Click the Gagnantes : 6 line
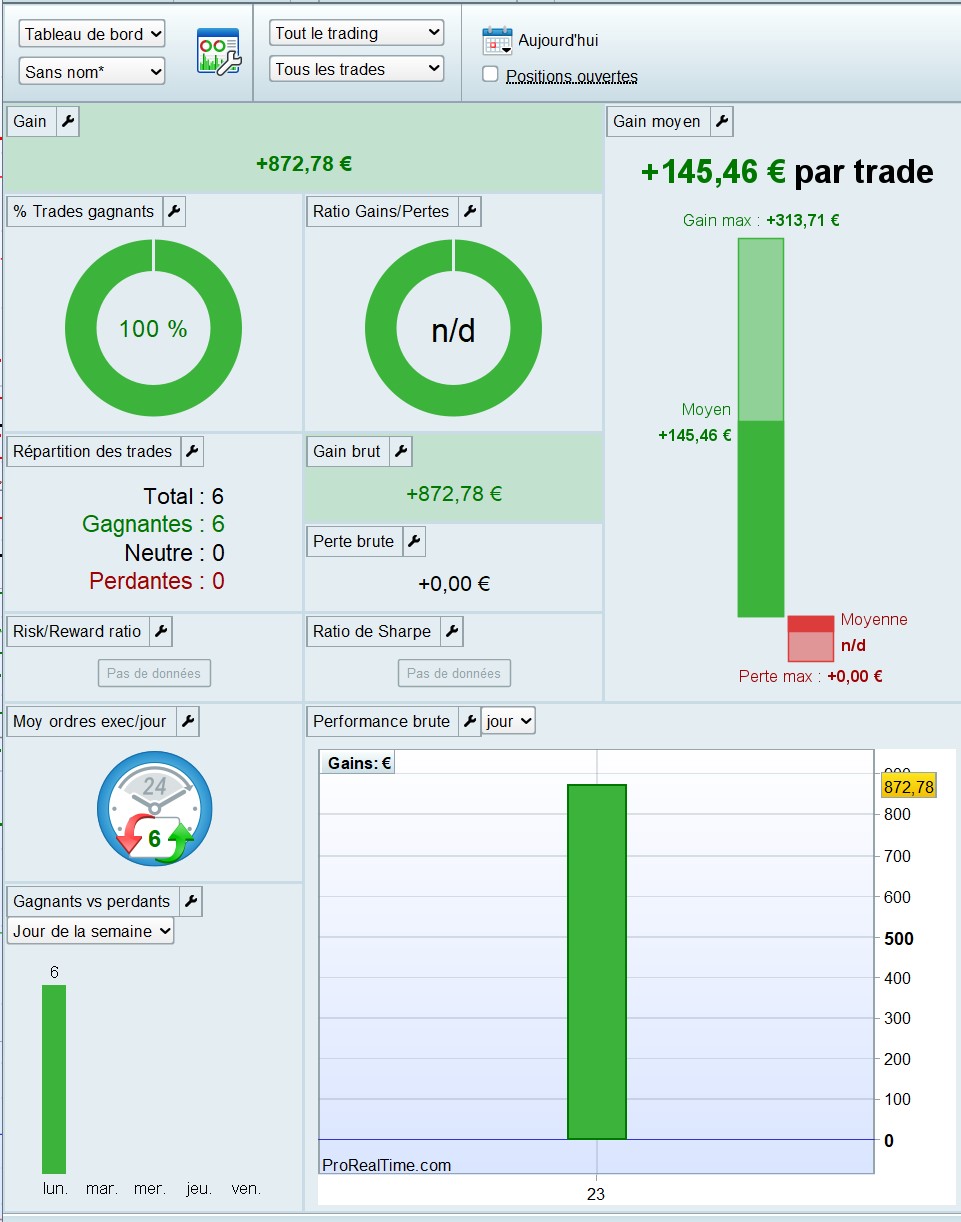Screen dimensions: 961x1222 point(153,524)
